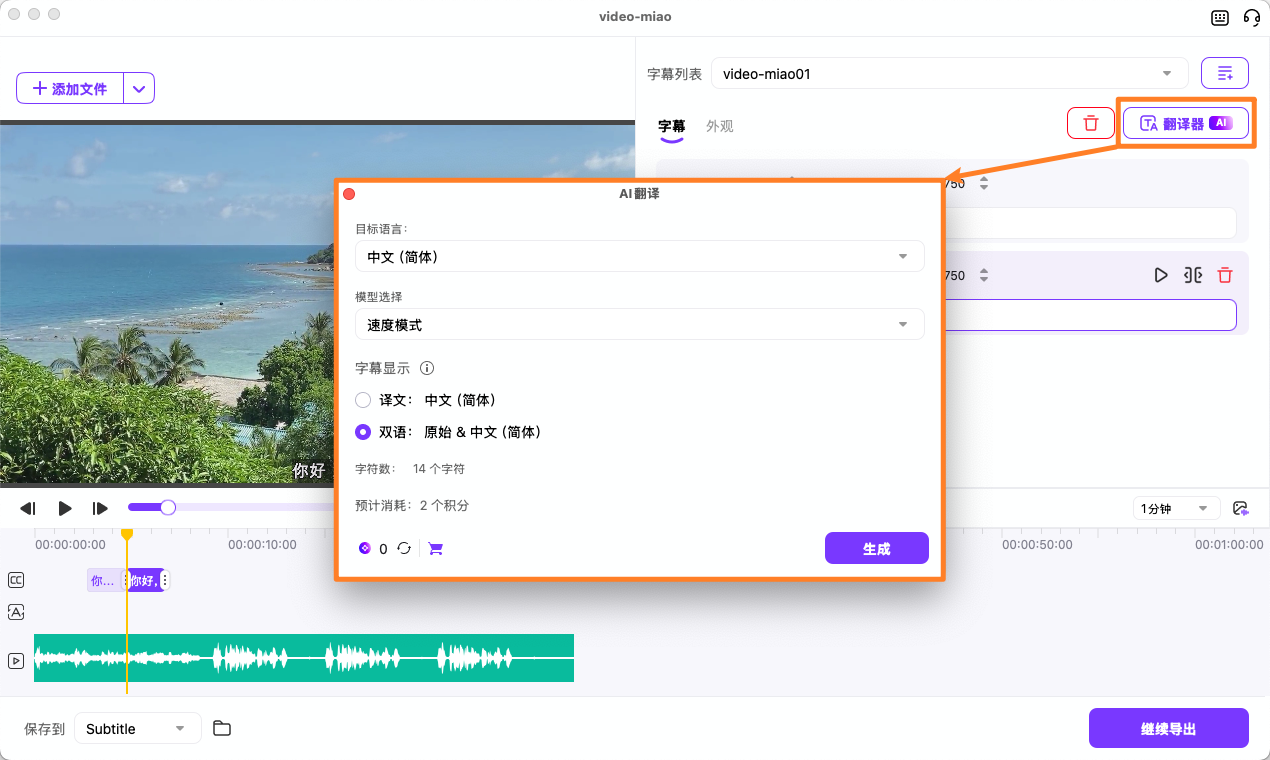Click the shopping cart icon to buy credits
The height and width of the screenshot is (760, 1270).
pyautogui.click(x=434, y=548)
